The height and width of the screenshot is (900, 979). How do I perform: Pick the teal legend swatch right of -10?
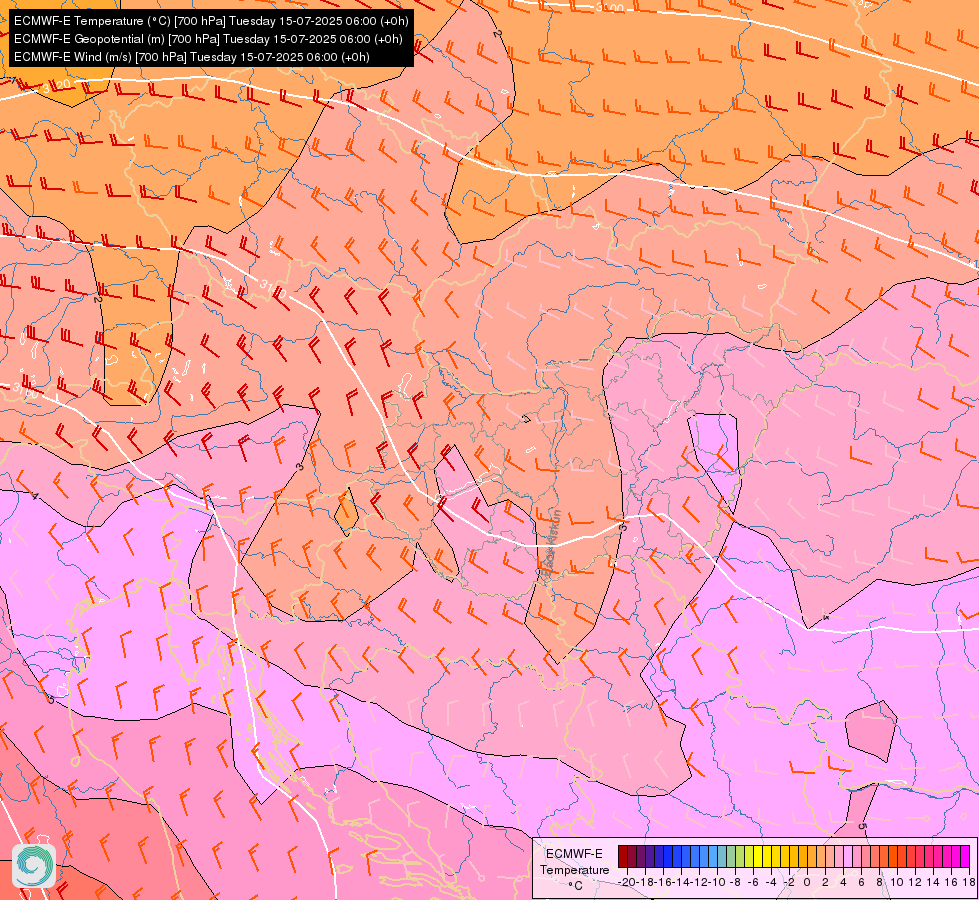722,856
